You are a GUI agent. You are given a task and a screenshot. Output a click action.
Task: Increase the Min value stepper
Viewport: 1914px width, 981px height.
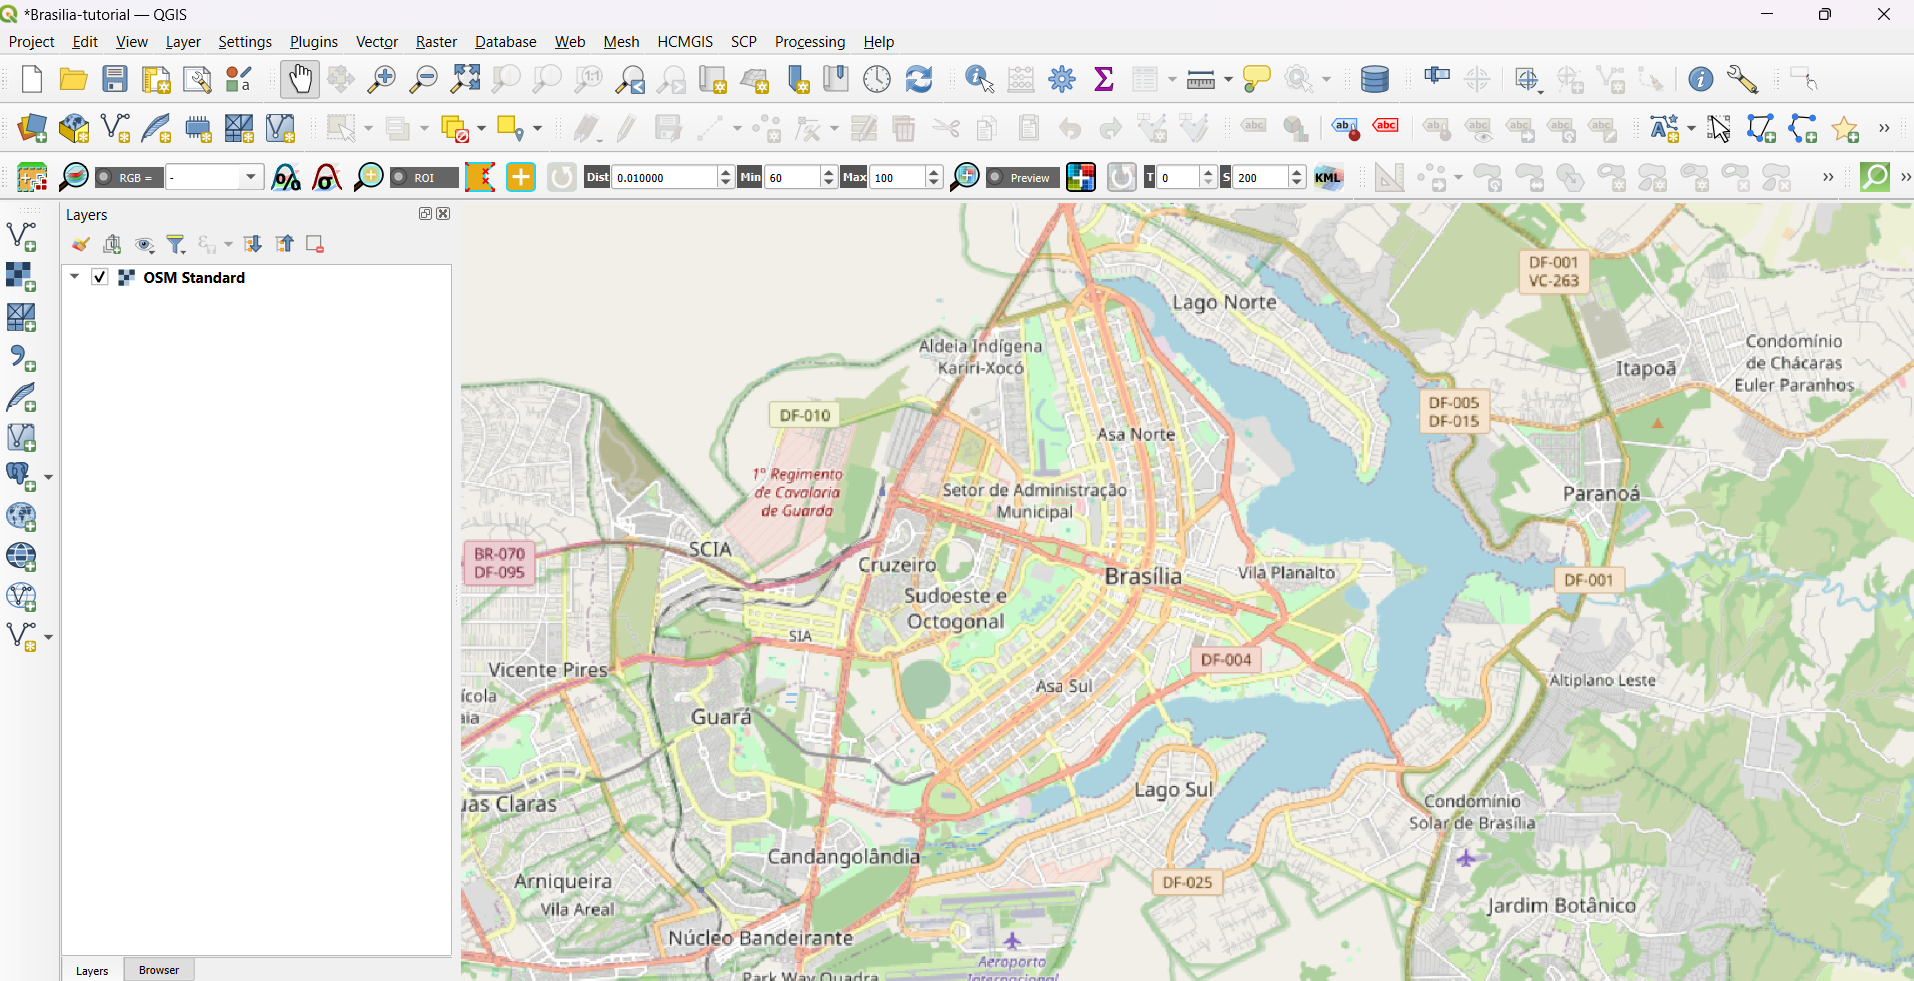tap(829, 172)
